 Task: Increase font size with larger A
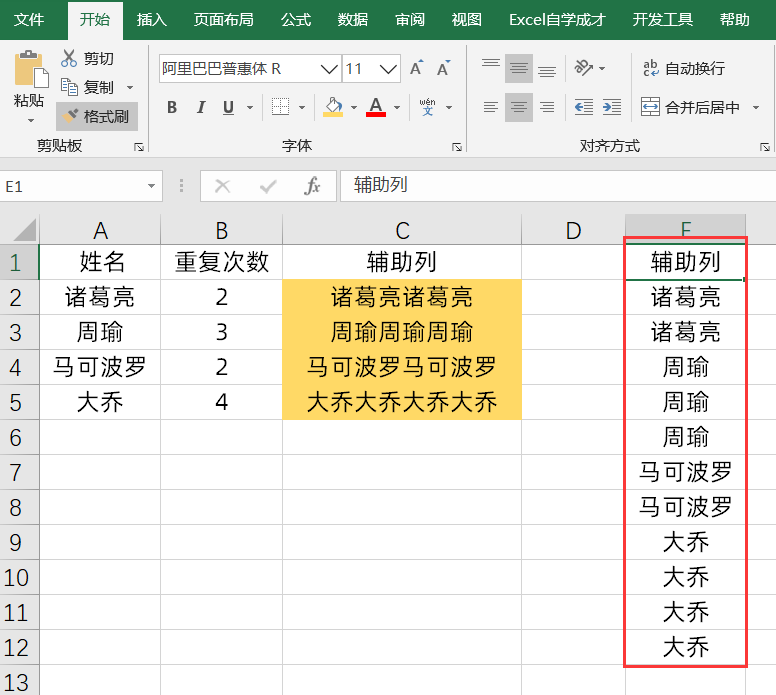(417, 68)
